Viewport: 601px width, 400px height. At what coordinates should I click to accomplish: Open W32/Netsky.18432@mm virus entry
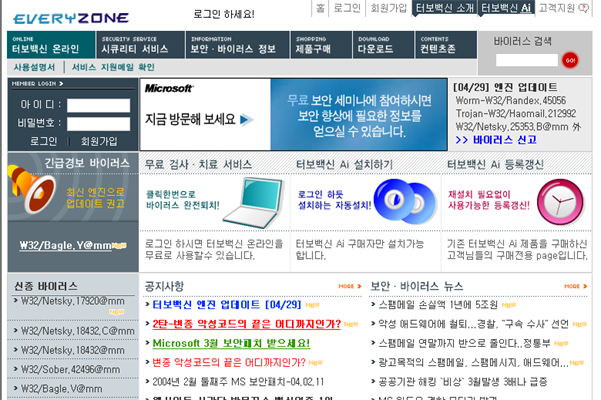pyautogui.click(x=72, y=350)
